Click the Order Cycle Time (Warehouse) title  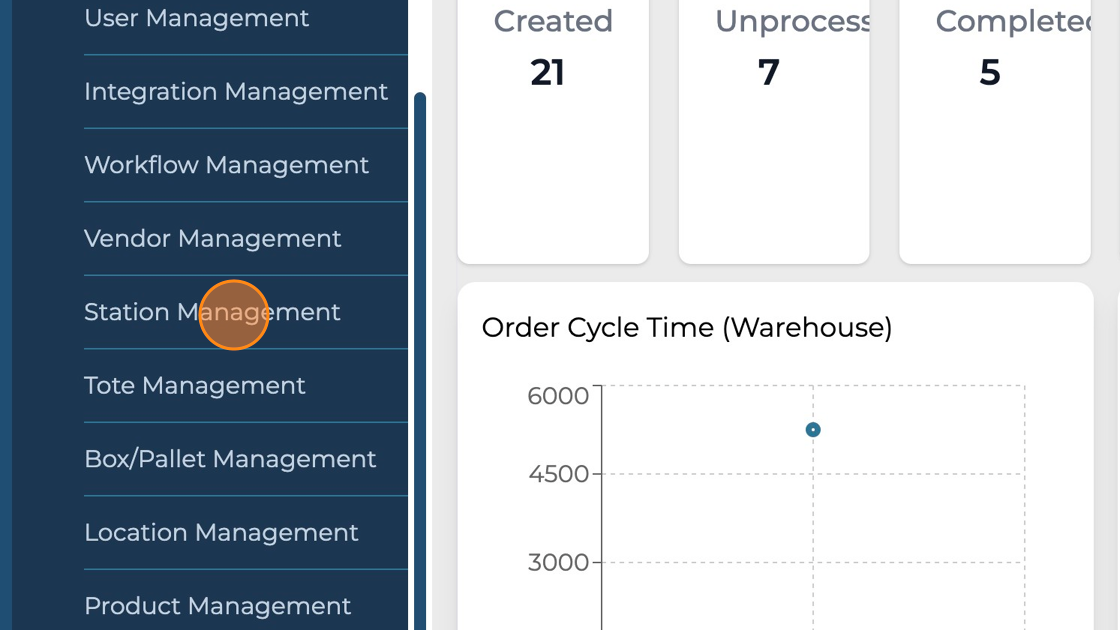[686, 327]
